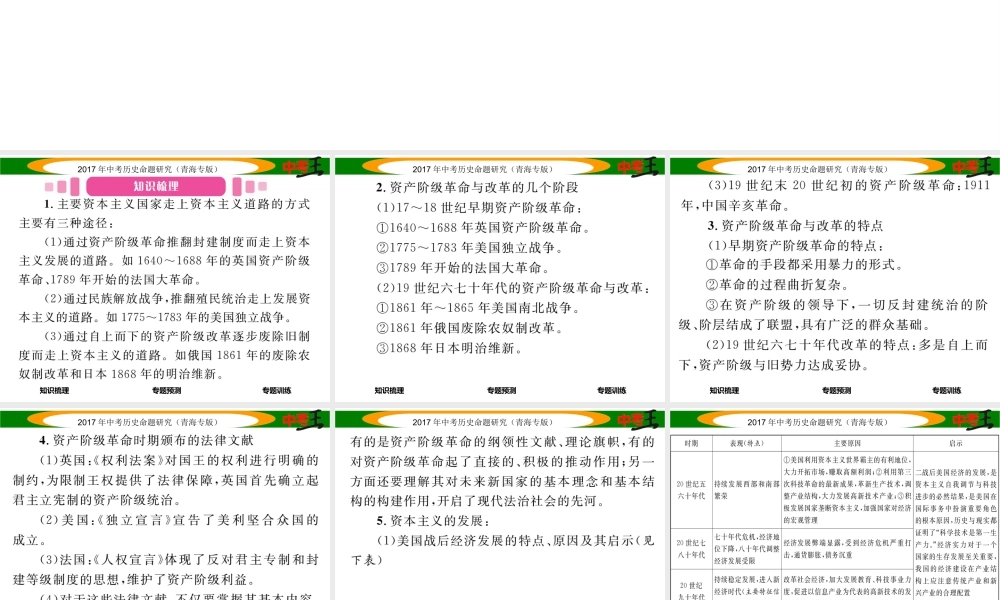Click heading '3. 资产阶级革命与改革的特点'
Image resolution: width=1000 pixels, height=600 pixels.
[795, 226]
